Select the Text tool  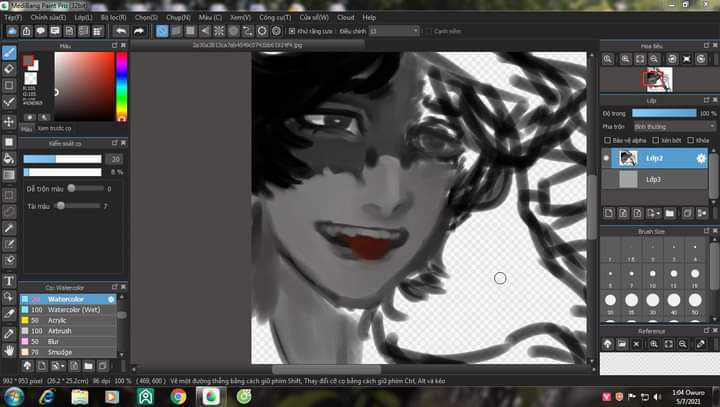(9, 281)
